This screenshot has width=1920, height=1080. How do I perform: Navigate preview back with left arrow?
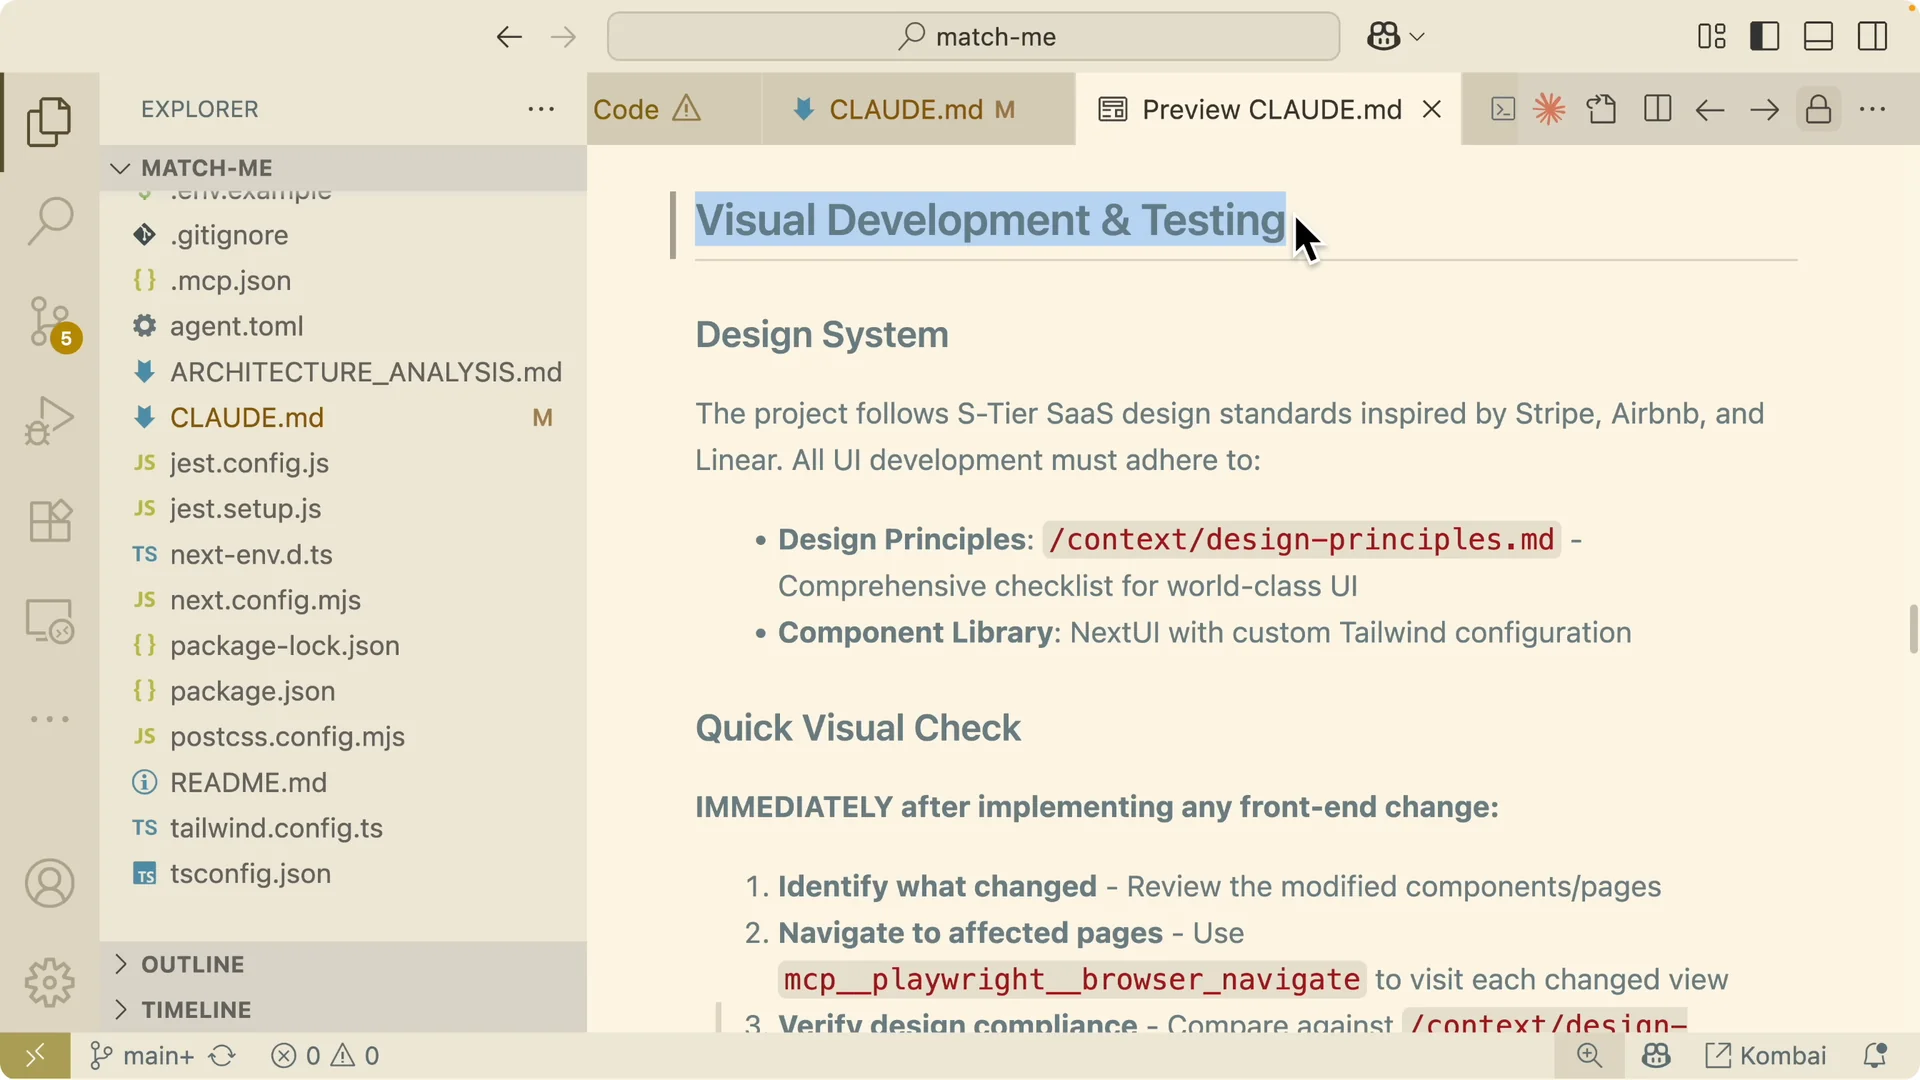pos(1710,109)
